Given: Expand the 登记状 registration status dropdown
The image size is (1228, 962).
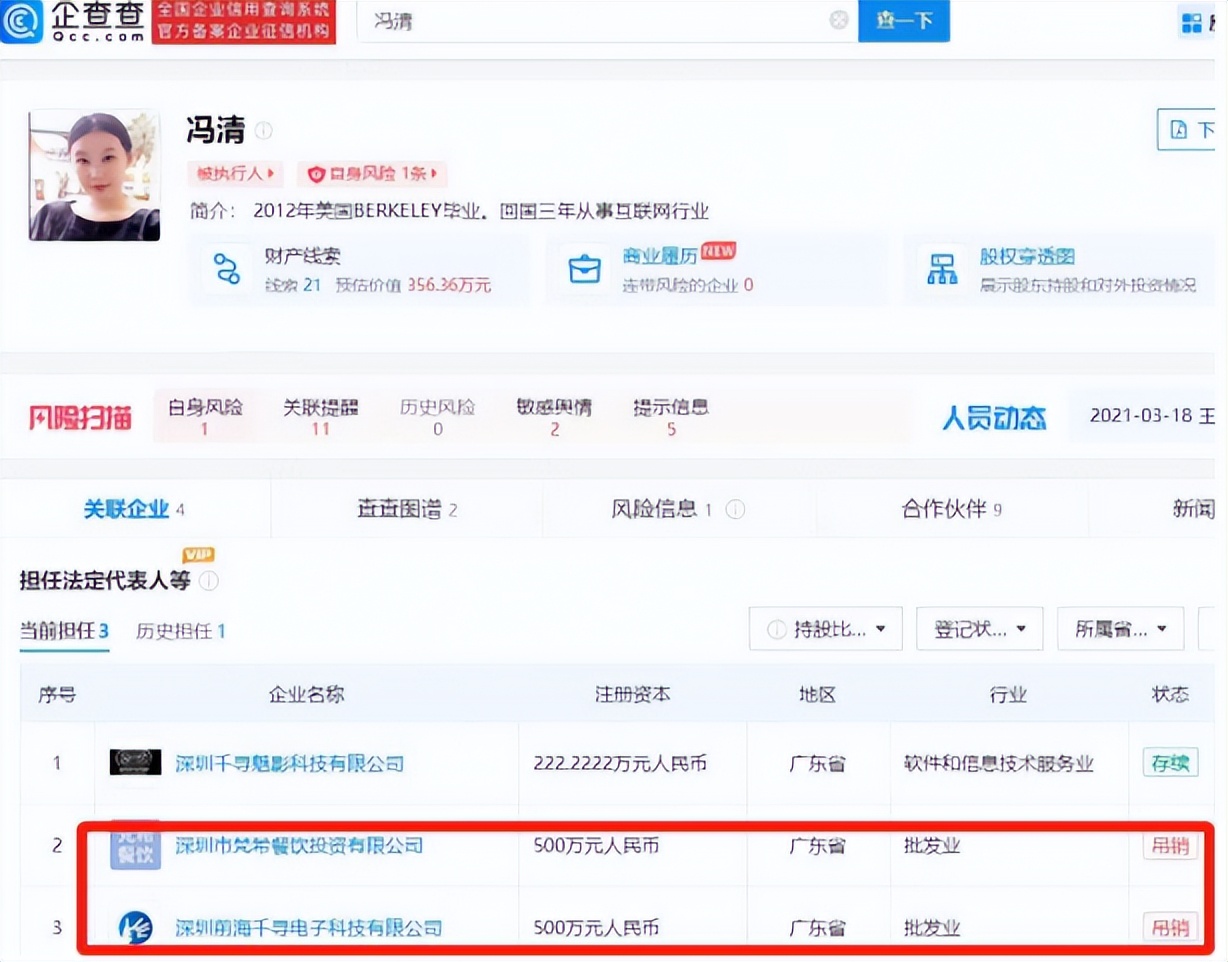Looking at the screenshot, I should click(x=979, y=628).
